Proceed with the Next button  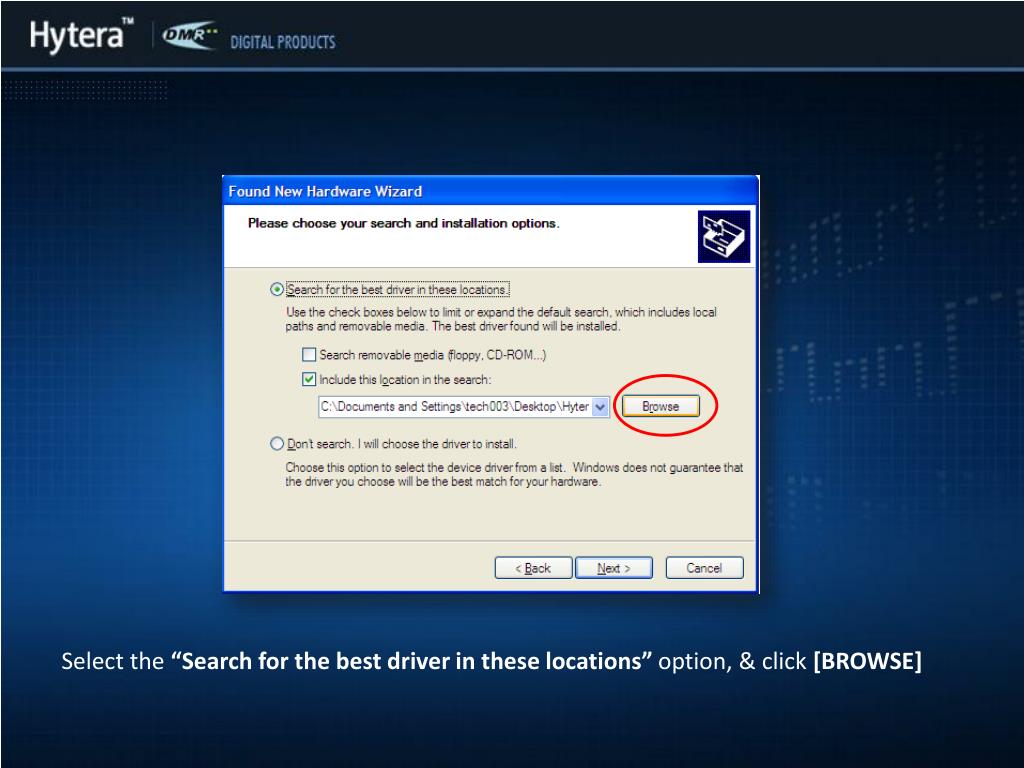[x=614, y=568]
